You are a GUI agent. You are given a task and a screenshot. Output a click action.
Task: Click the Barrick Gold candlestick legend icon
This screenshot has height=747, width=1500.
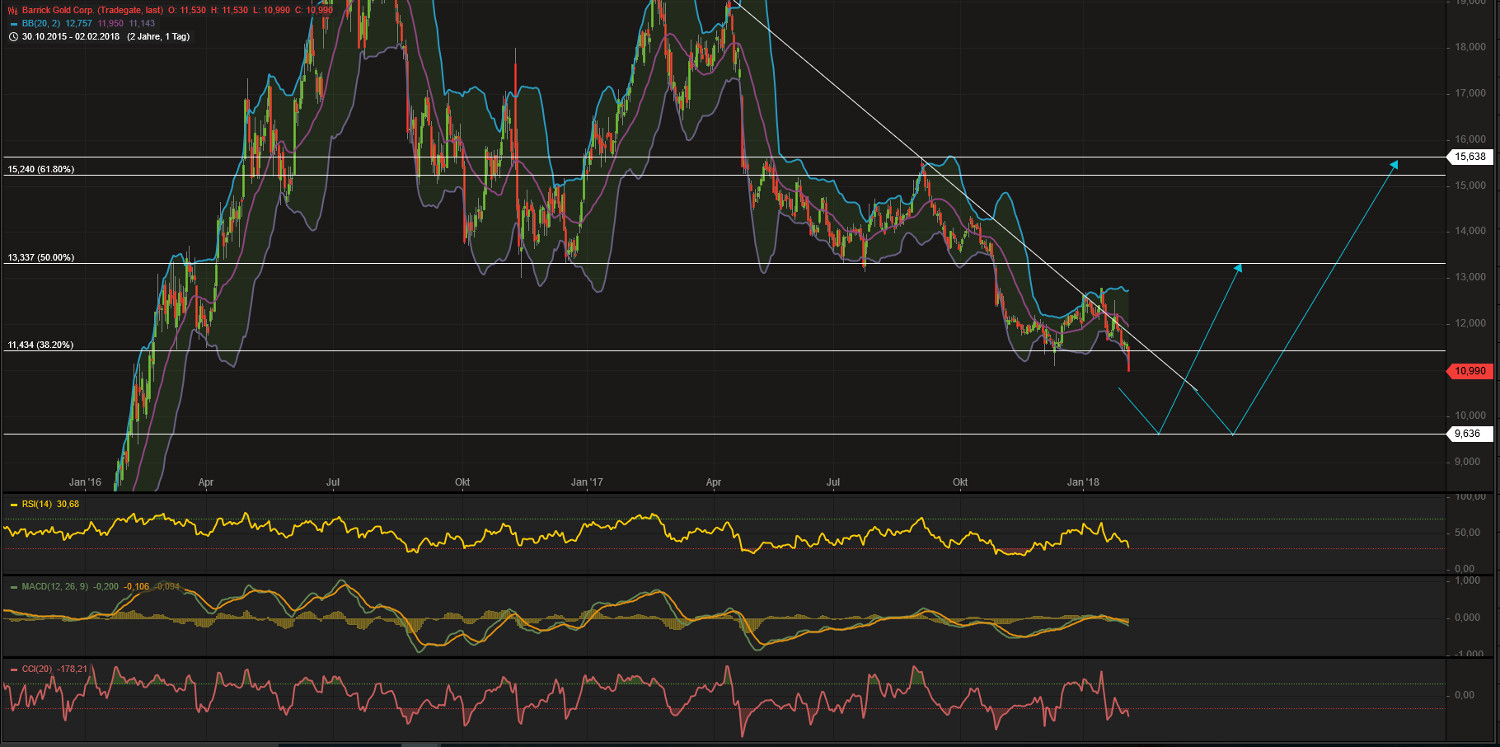pos(13,9)
